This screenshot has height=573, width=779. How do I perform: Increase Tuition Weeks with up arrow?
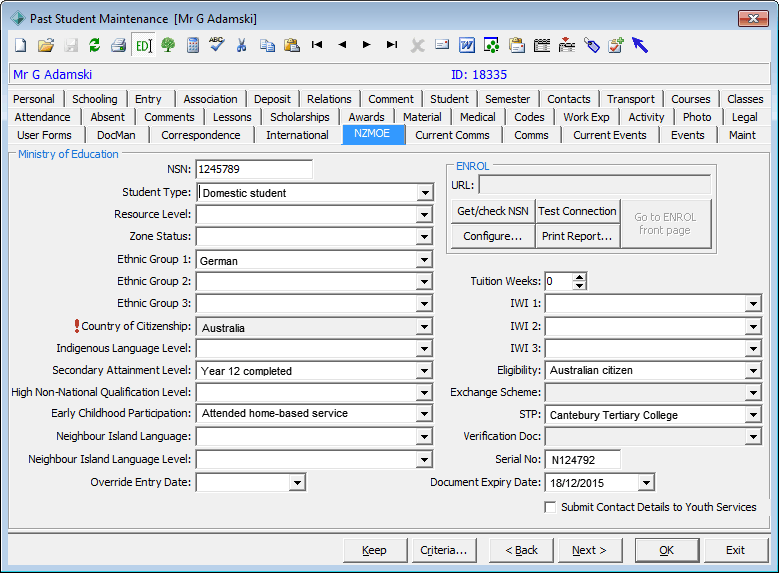coord(579,277)
